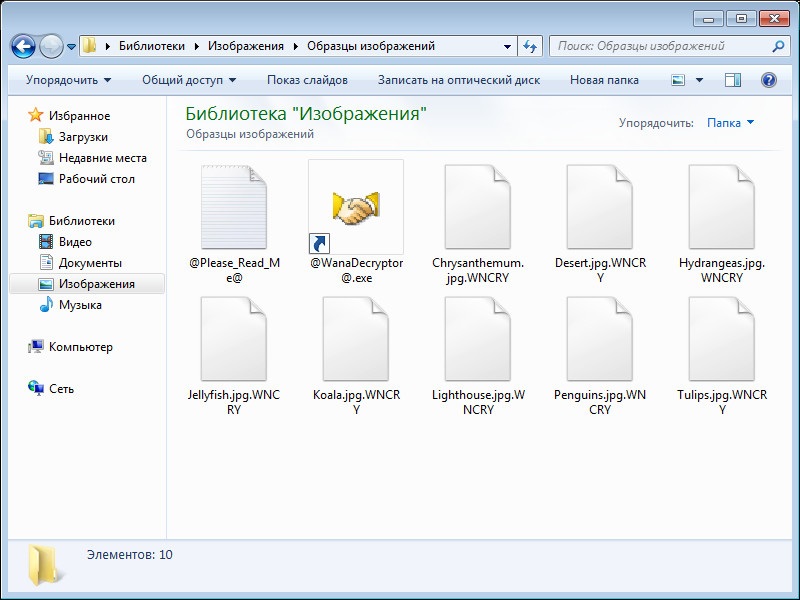Click the refresh button beside address bar
The width and height of the screenshot is (800, 600).
pos(530,46)
